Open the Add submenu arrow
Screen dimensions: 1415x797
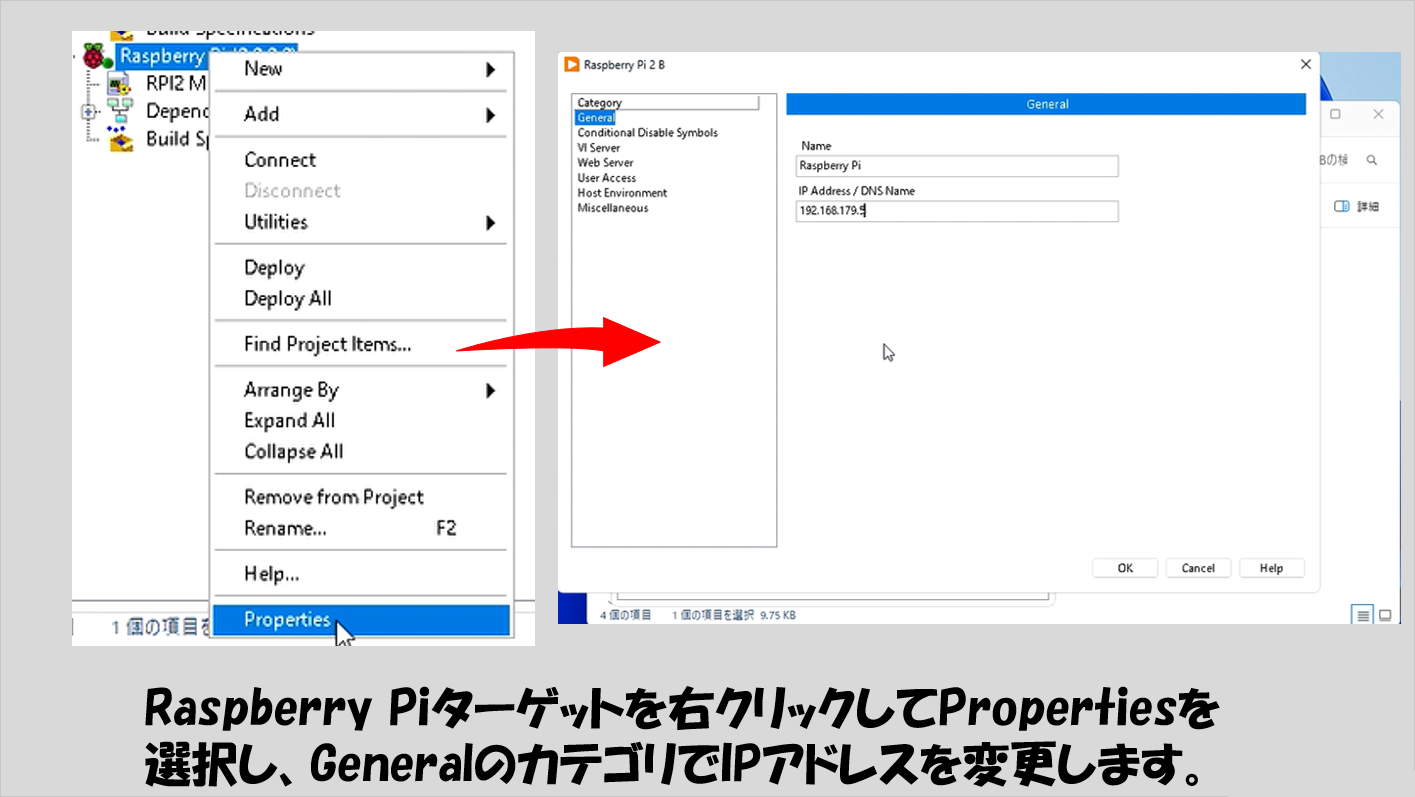(x=491, y=115)
